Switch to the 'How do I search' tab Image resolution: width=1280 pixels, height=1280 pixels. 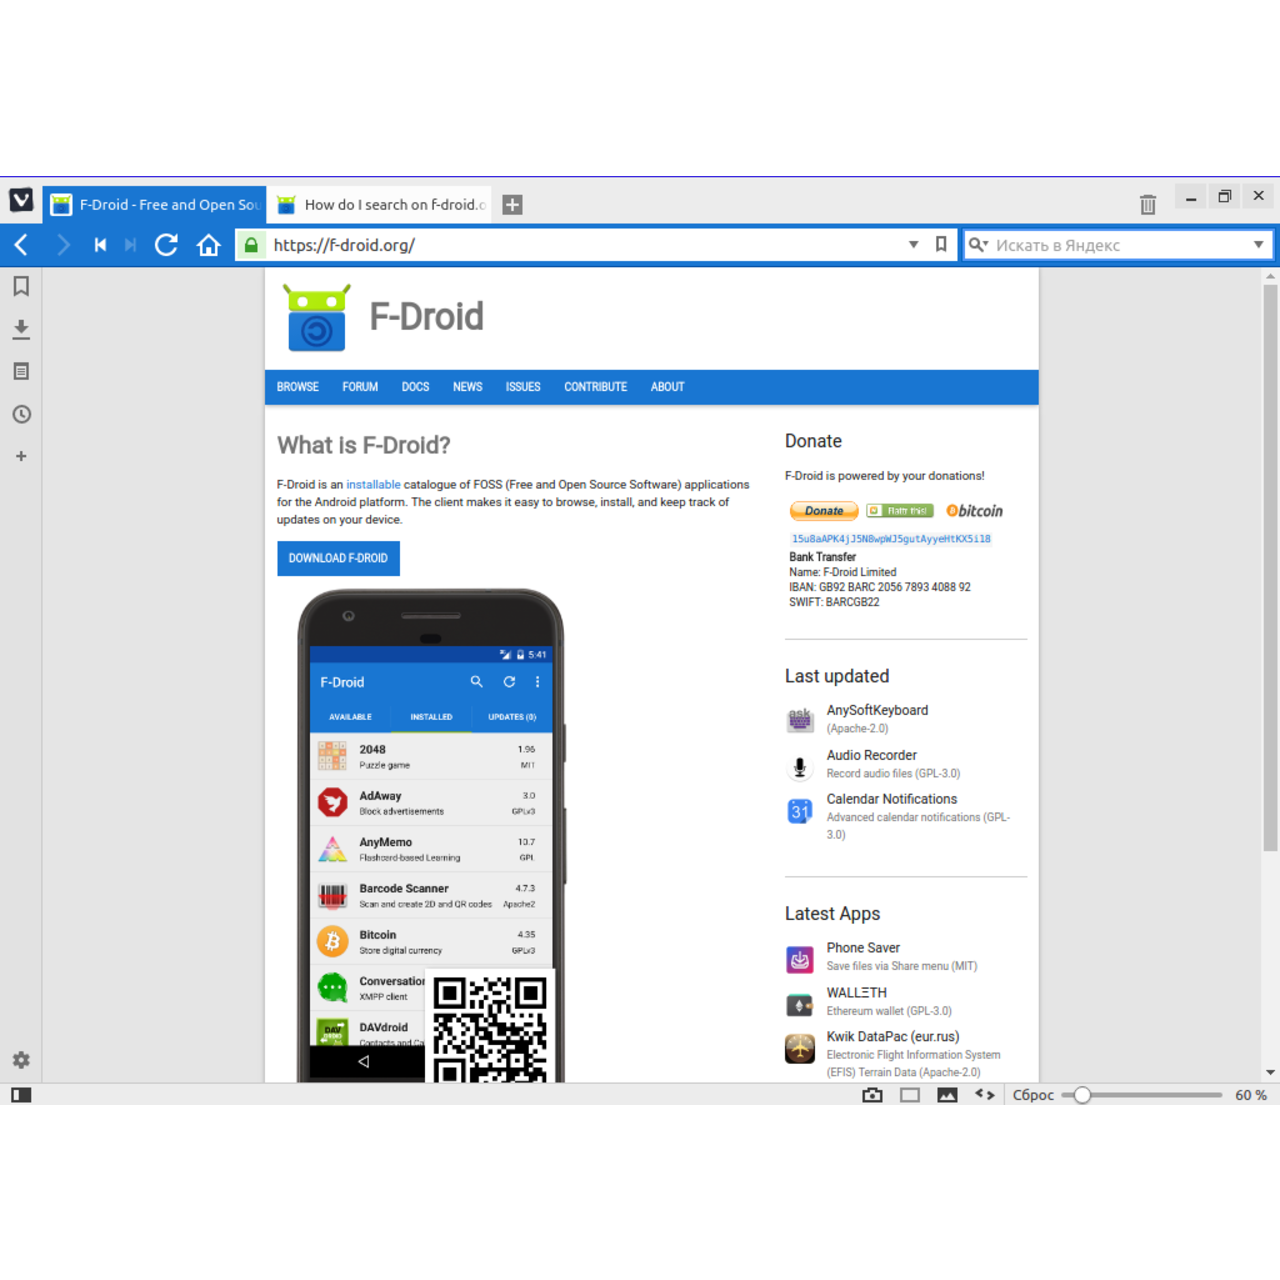(x=380, y=204)
